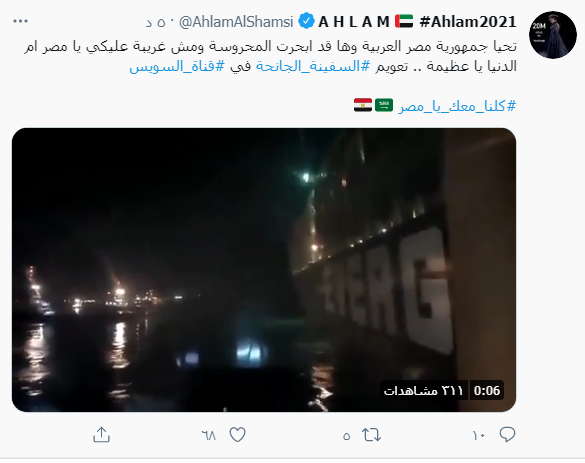585x463 pixels.
Task: Click the like count number
Action: tap(209, 435)
